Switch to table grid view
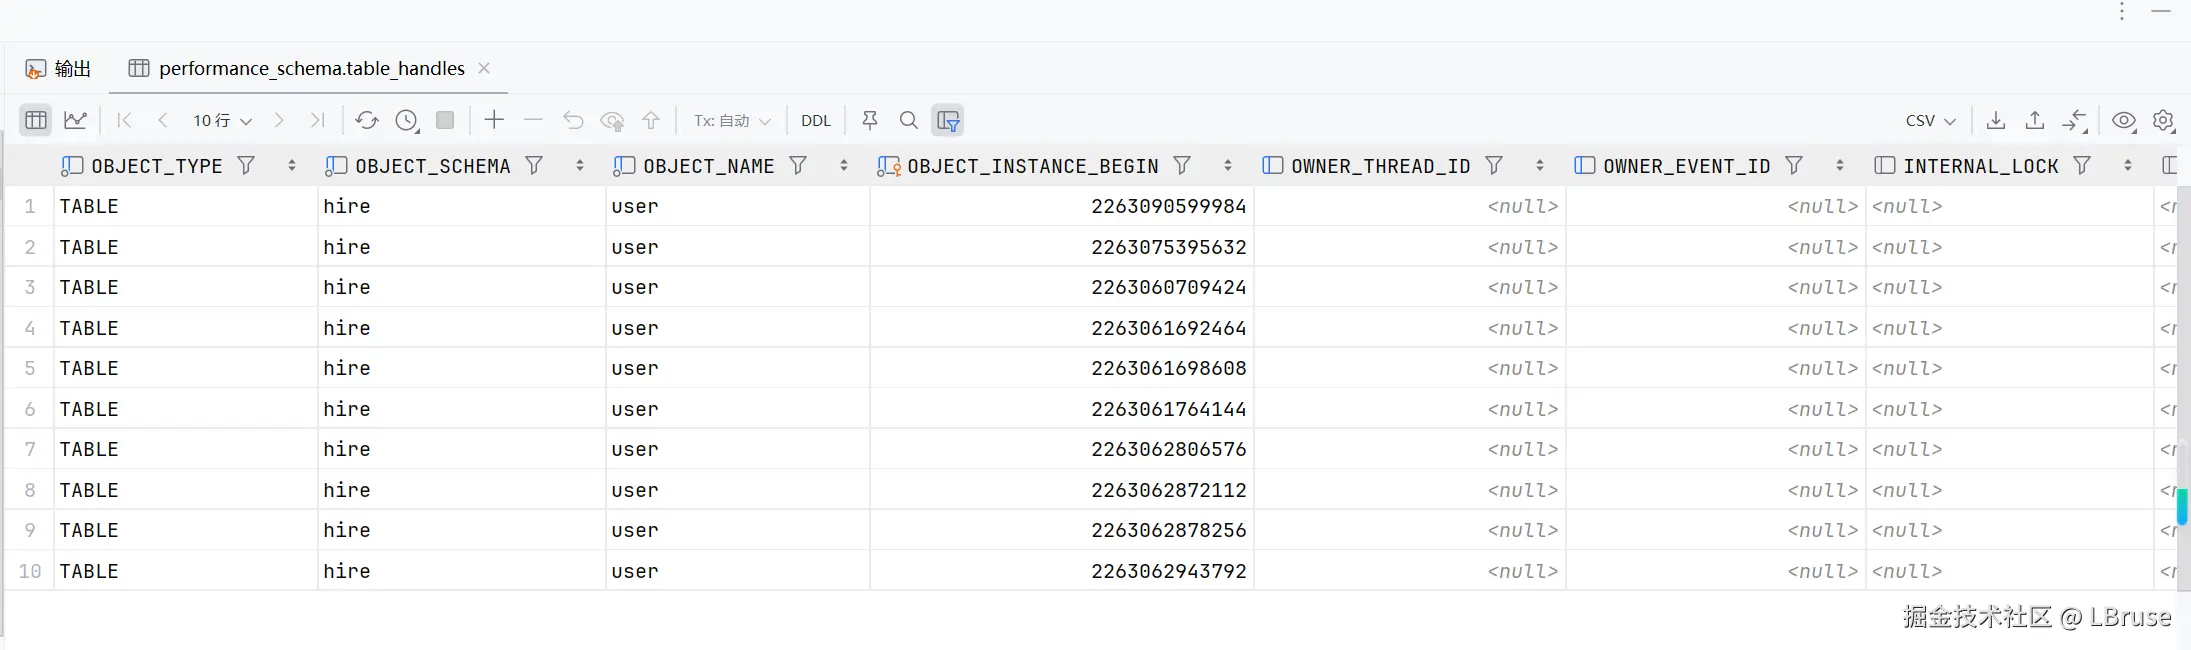Viewport: 2191px width, 650px height. click(x=36, y=120)
